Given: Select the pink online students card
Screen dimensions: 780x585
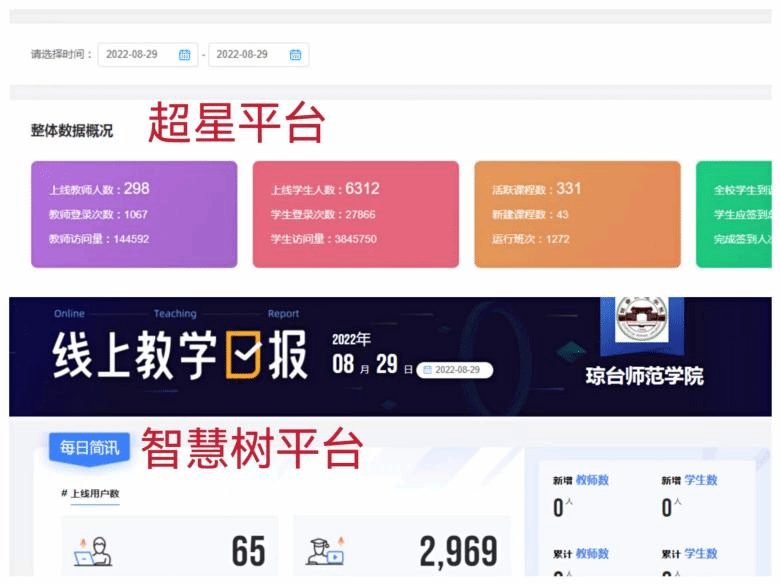Looking at the screenshot, I should [x=355, y=214].
